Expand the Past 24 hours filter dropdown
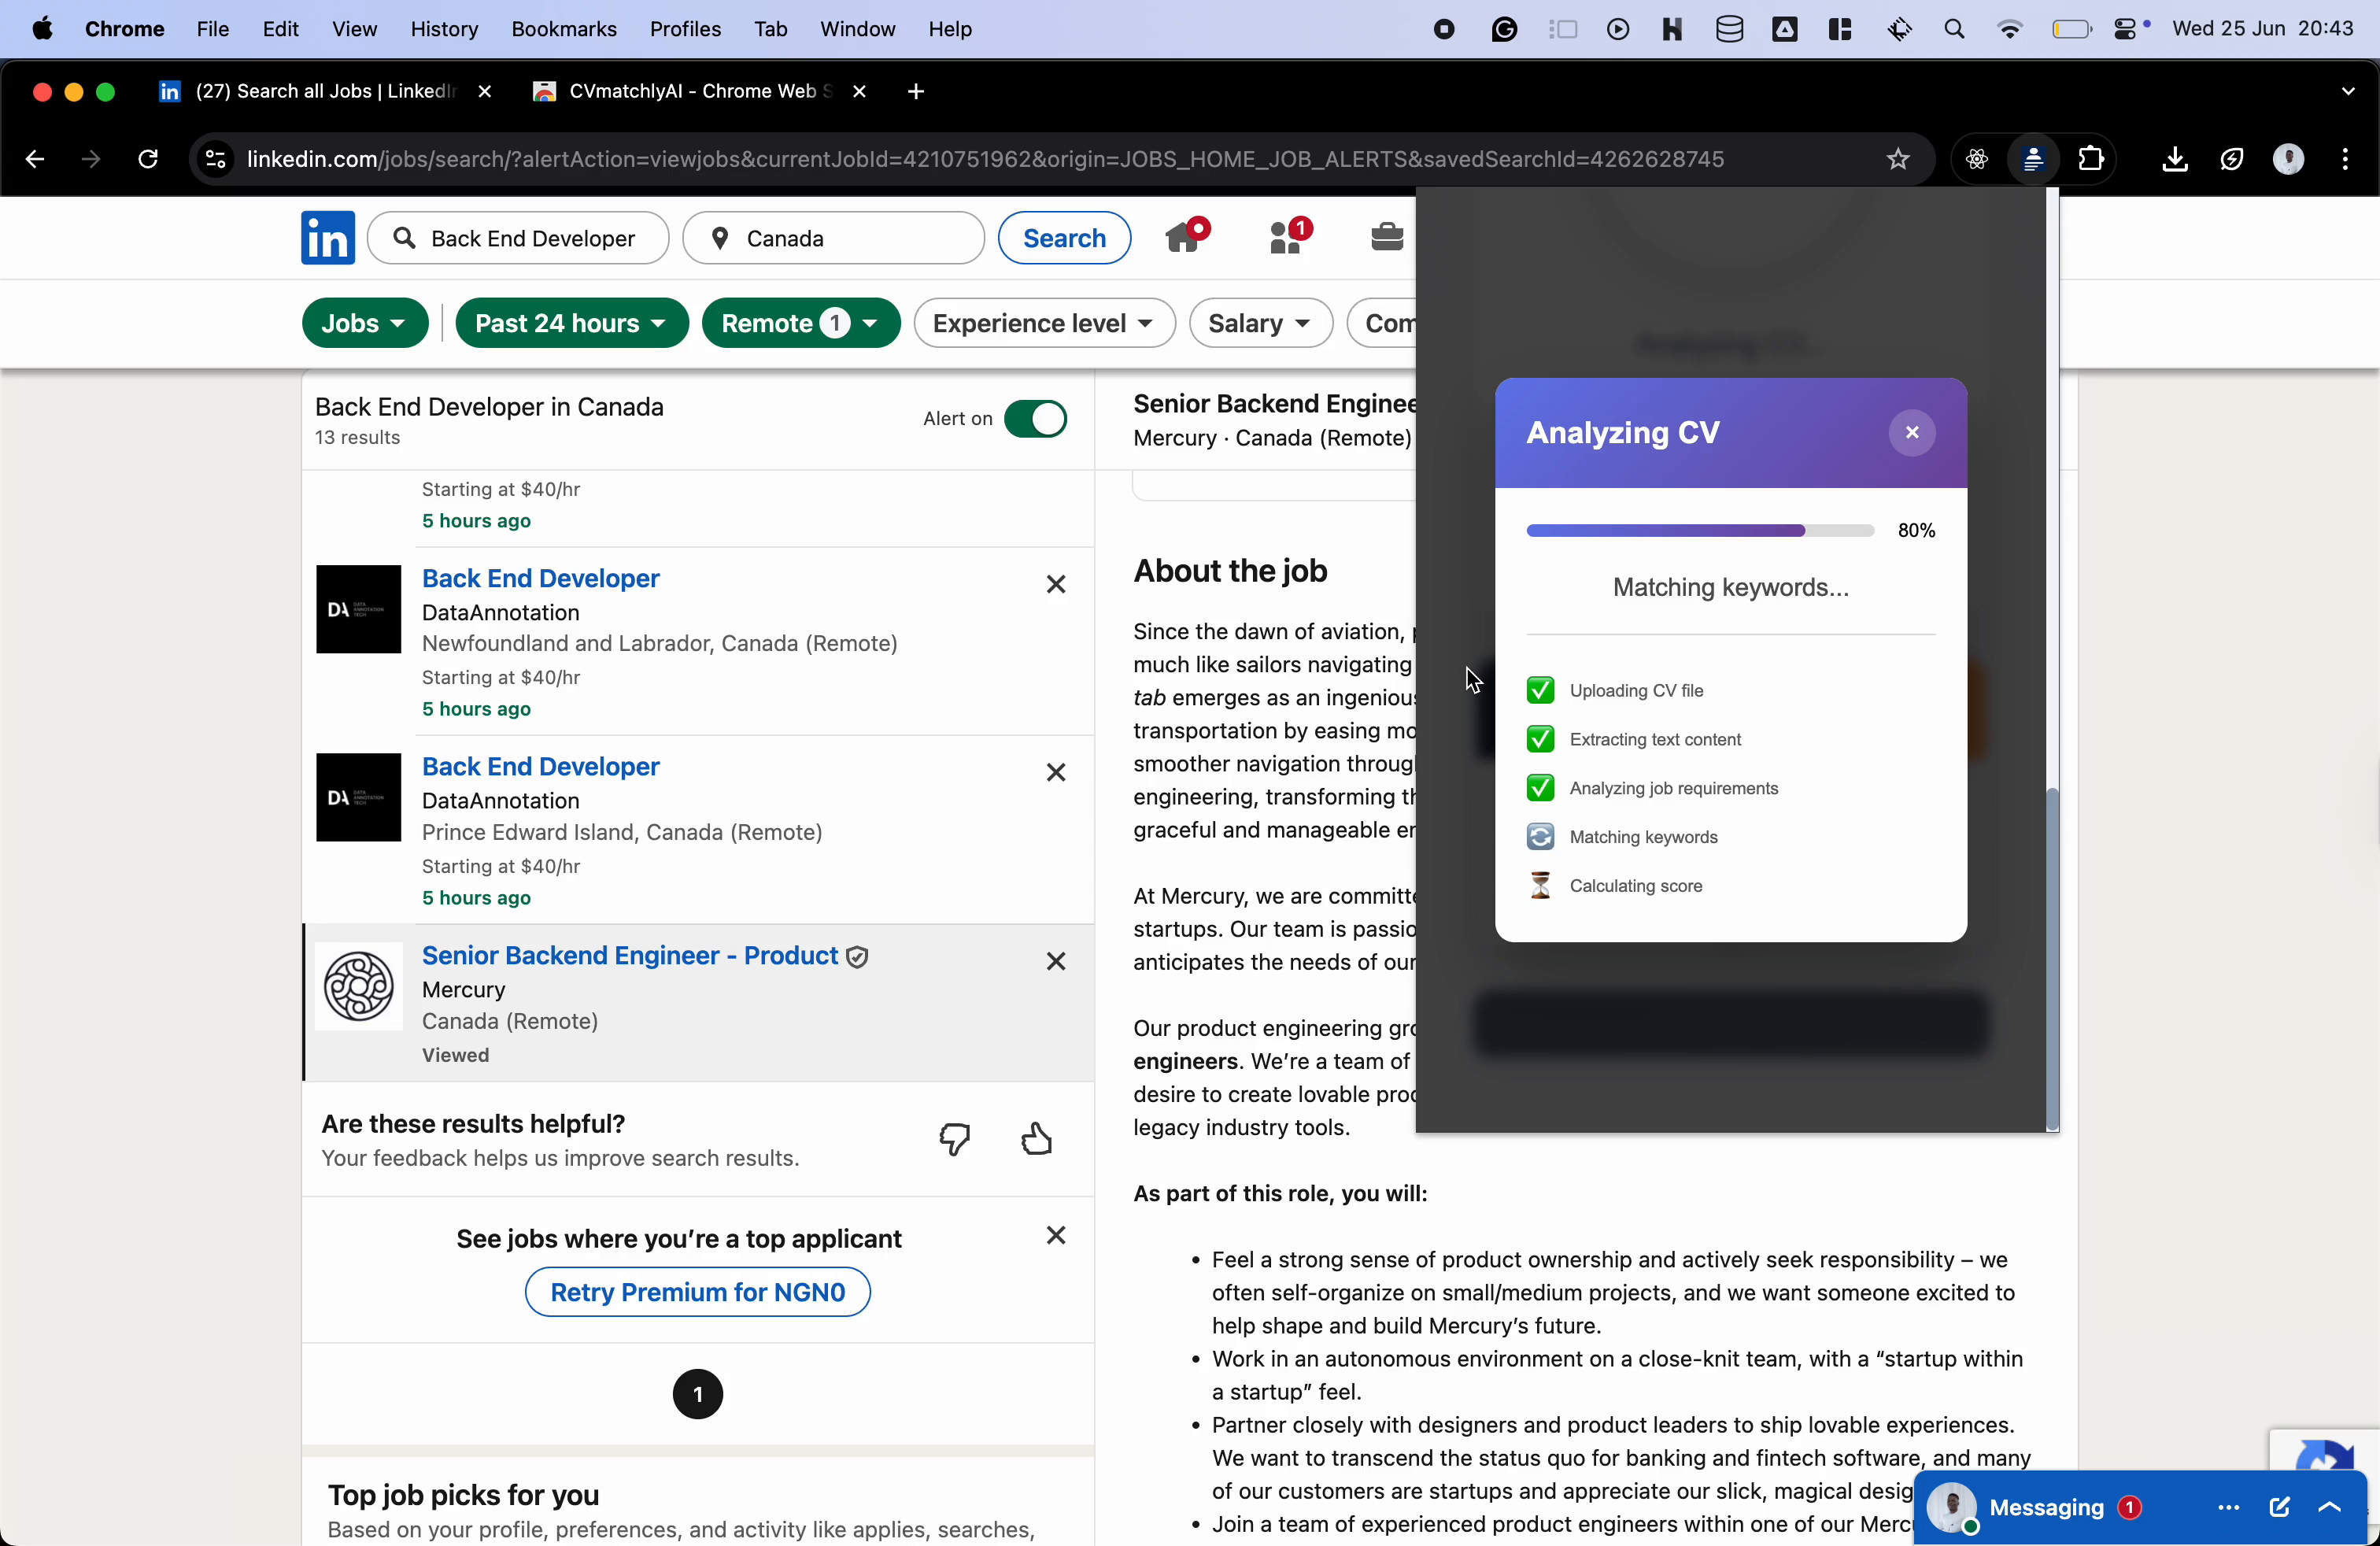 pyautogui.click(x=571, y=323)
